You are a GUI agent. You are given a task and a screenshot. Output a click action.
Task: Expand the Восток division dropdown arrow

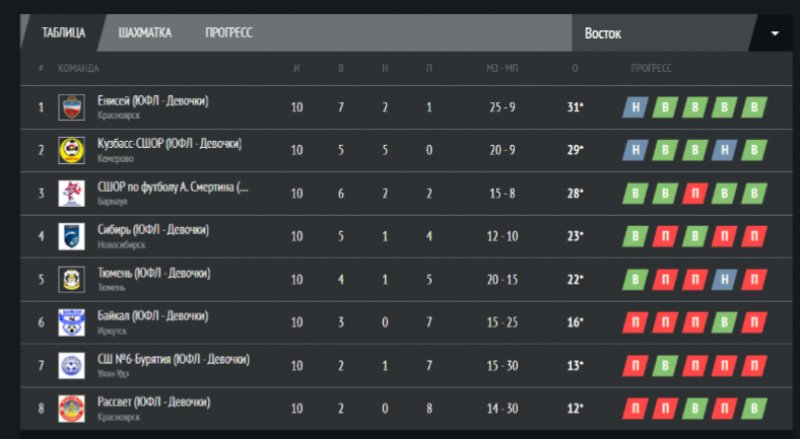(774, 34)
